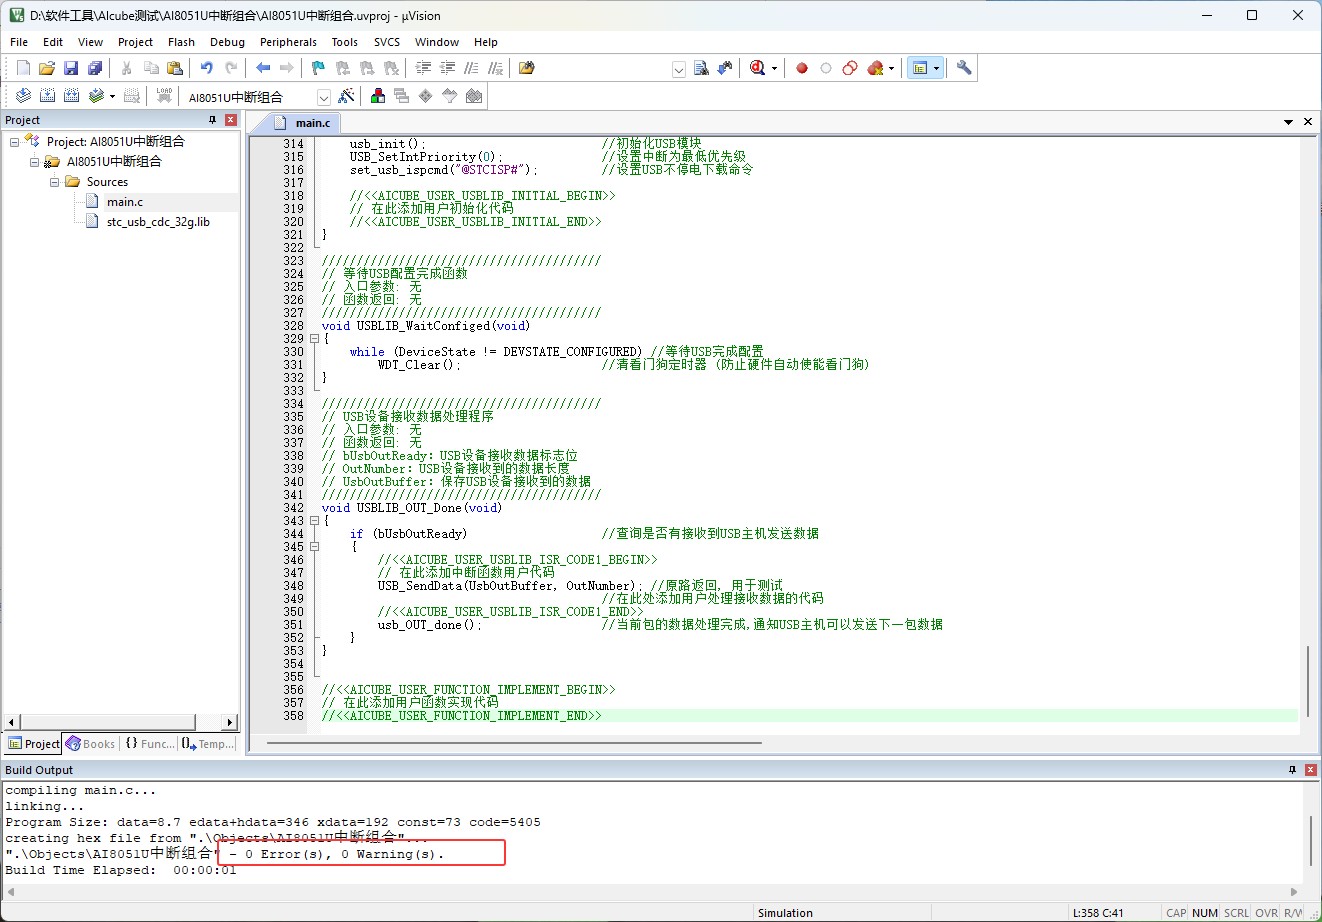Collapse the Project: AI8051U中断组合 tree node
The height and width of the screenshot is (922, 1322).
tap(14, 141)
